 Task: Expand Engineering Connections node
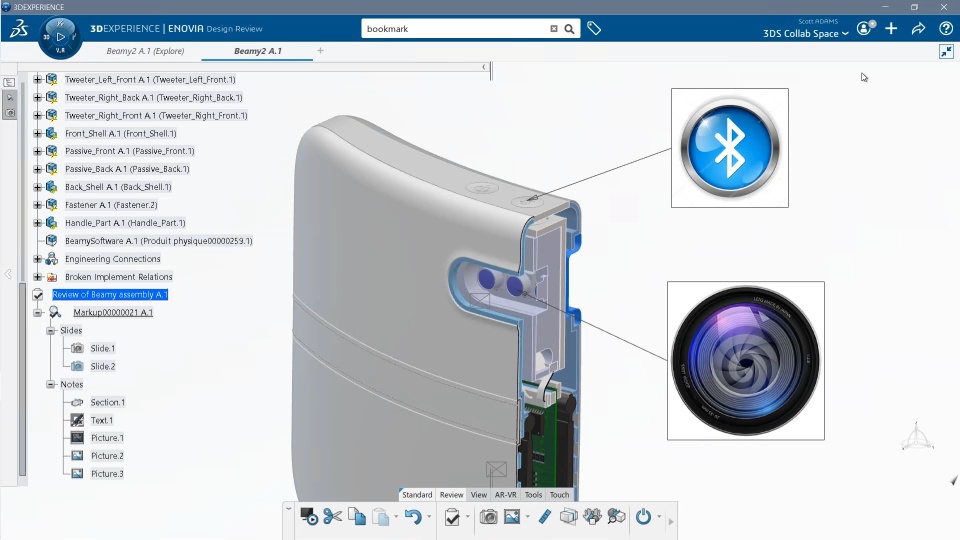click(37, 259)
